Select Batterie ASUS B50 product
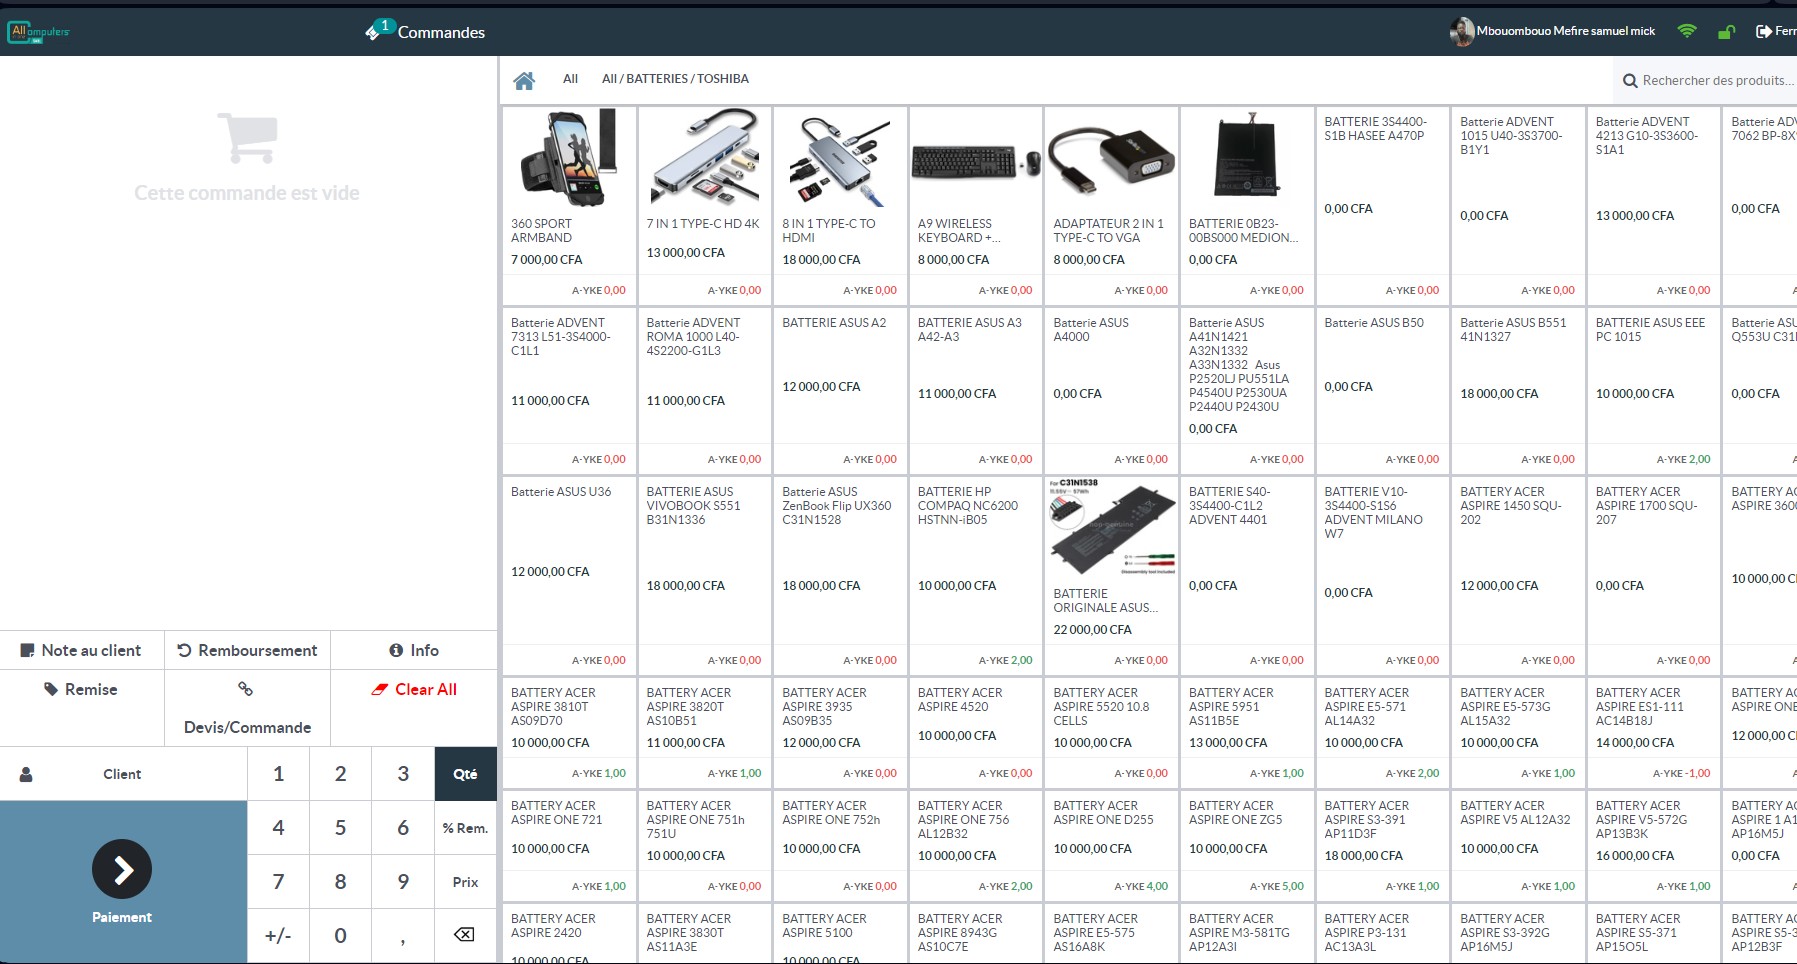This screenshot has height=964, width=1797. [1382, 390]
